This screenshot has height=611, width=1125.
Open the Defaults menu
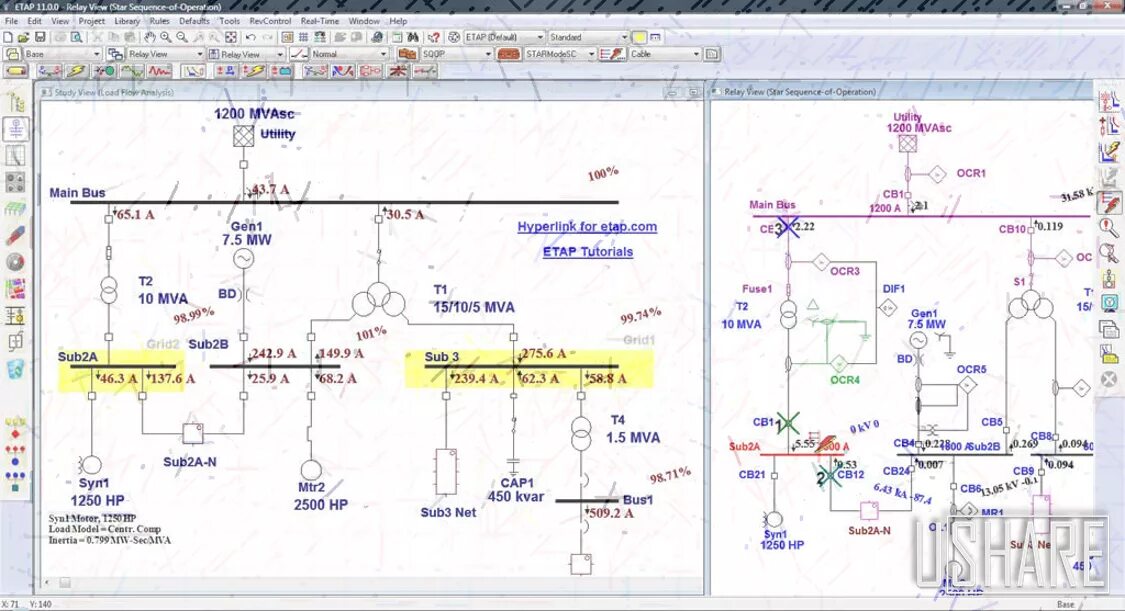(x=194, y=22)
